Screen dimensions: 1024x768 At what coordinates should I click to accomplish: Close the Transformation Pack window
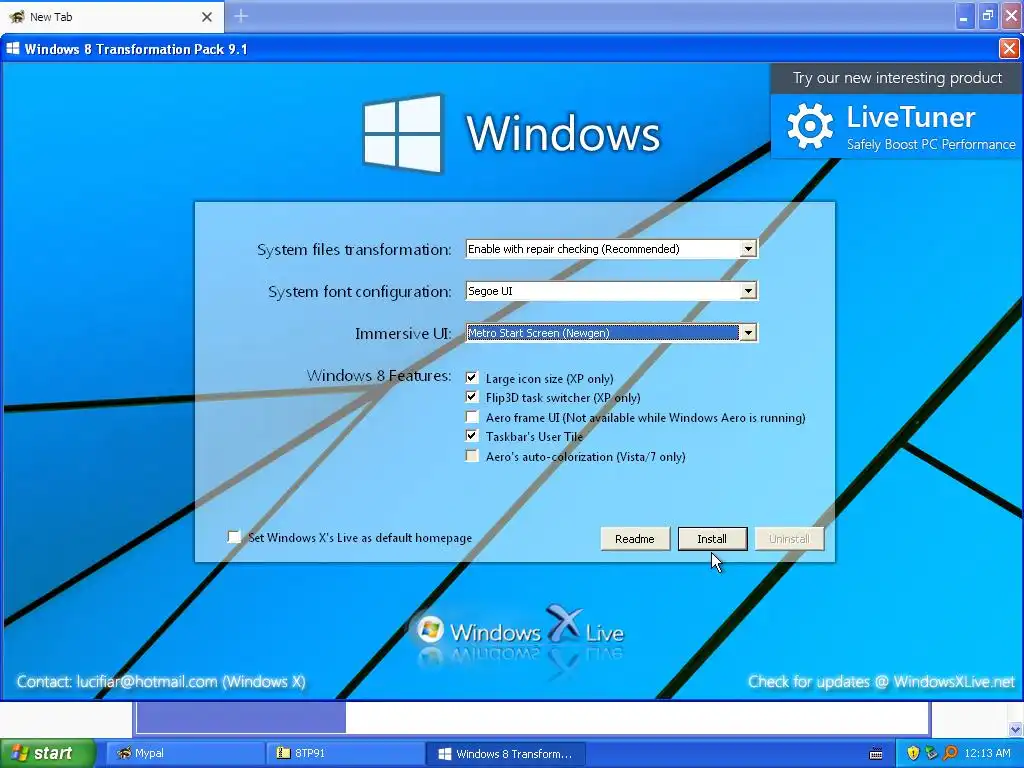(x=1009, y=48)
